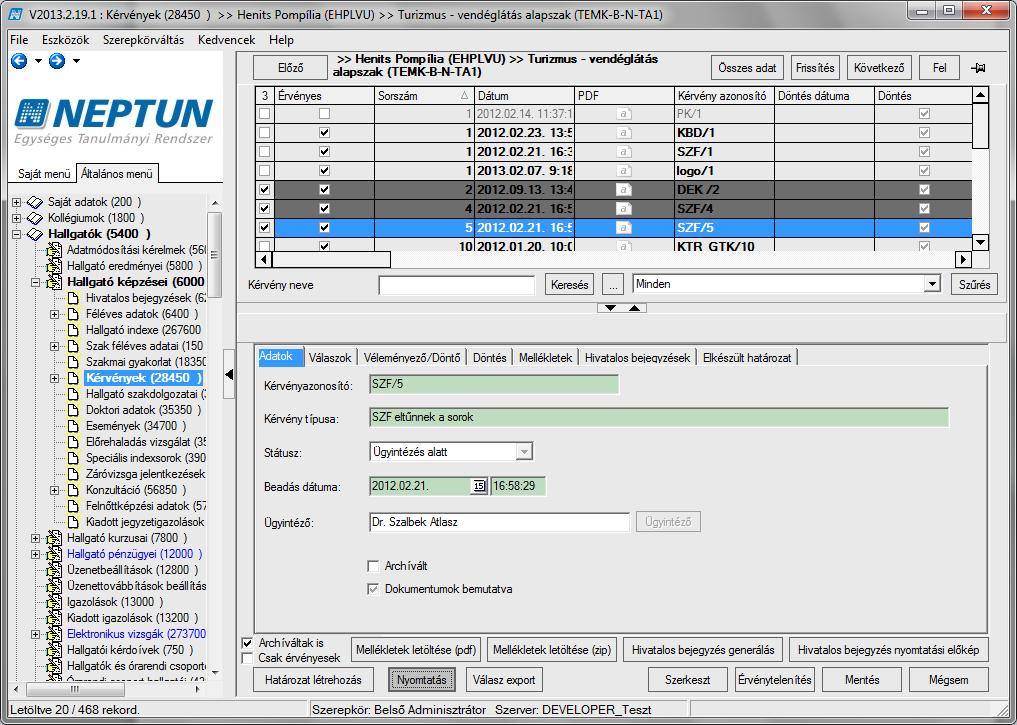Click the Nyomtatás button
Screen dimensions: 1017x725
[x=422, y=680]
